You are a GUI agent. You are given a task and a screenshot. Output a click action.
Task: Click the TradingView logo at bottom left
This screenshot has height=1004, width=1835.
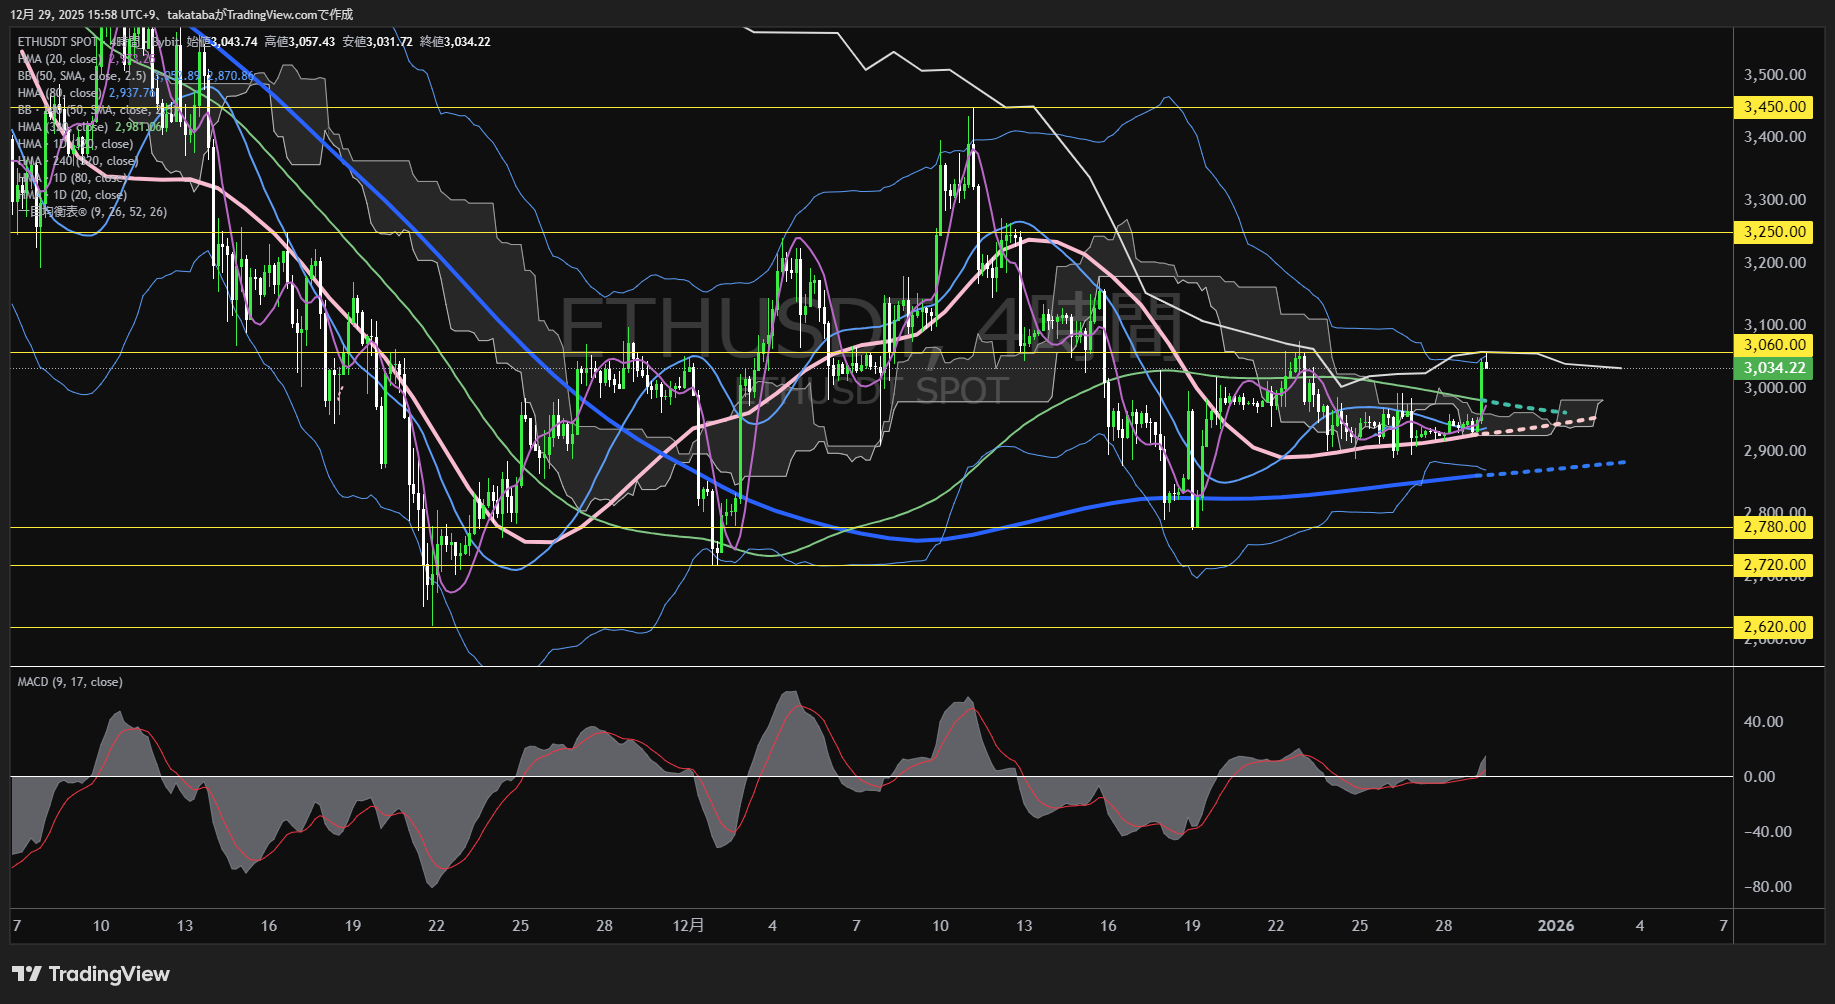[x=91, y=974]
